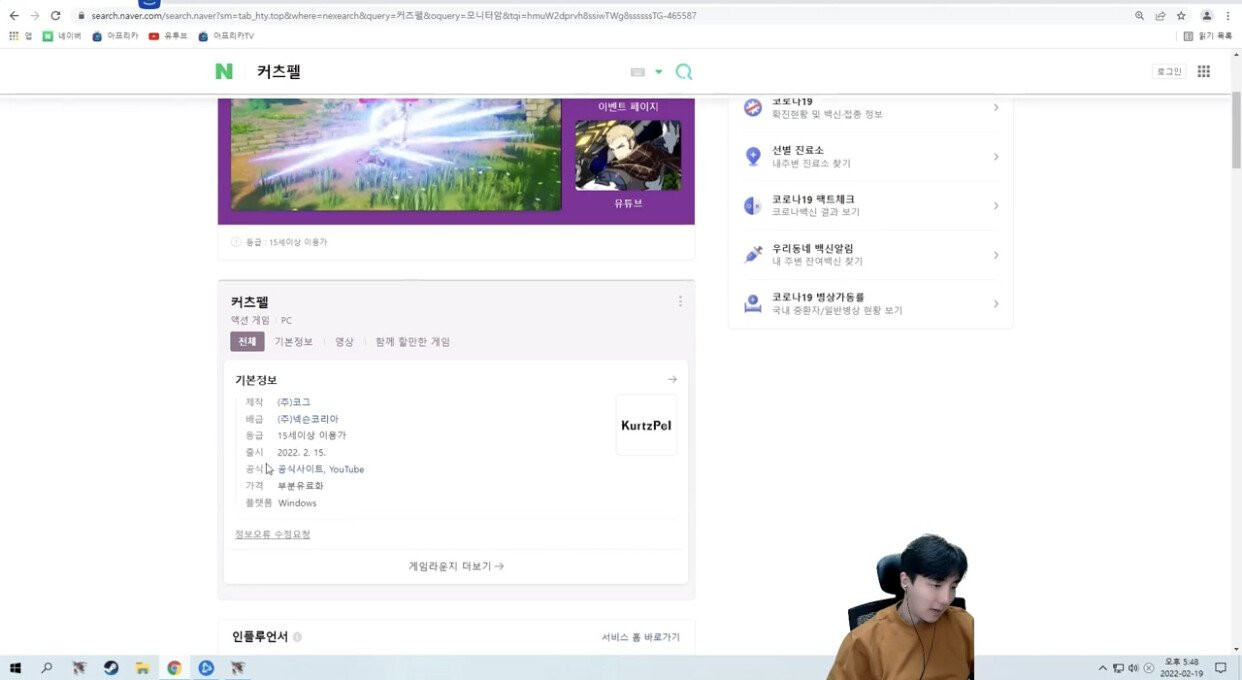The width and height of the screenshot is (1242, 680).
Task: Click the 로그인 button
Action: coord(1169,71)
